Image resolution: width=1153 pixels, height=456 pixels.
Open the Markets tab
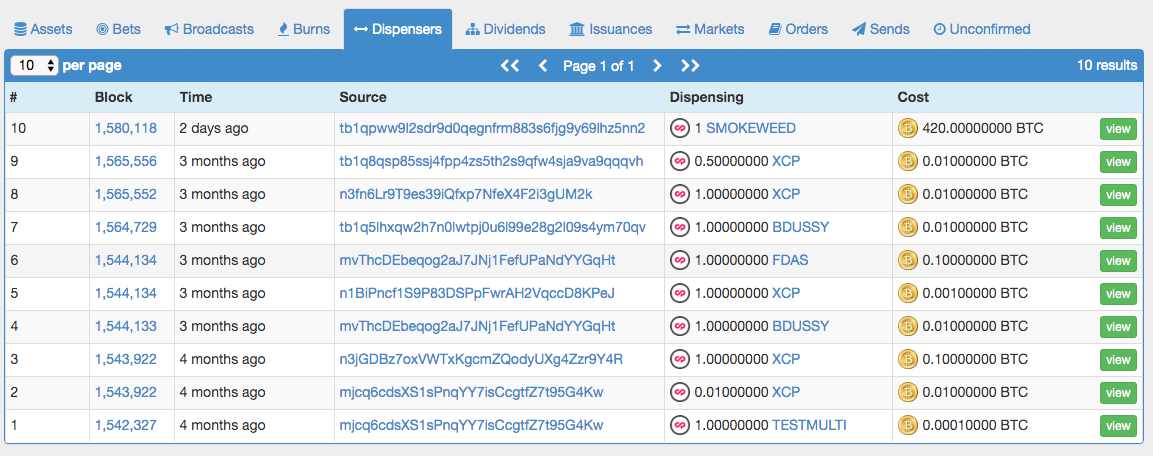[x=710, y=29]
